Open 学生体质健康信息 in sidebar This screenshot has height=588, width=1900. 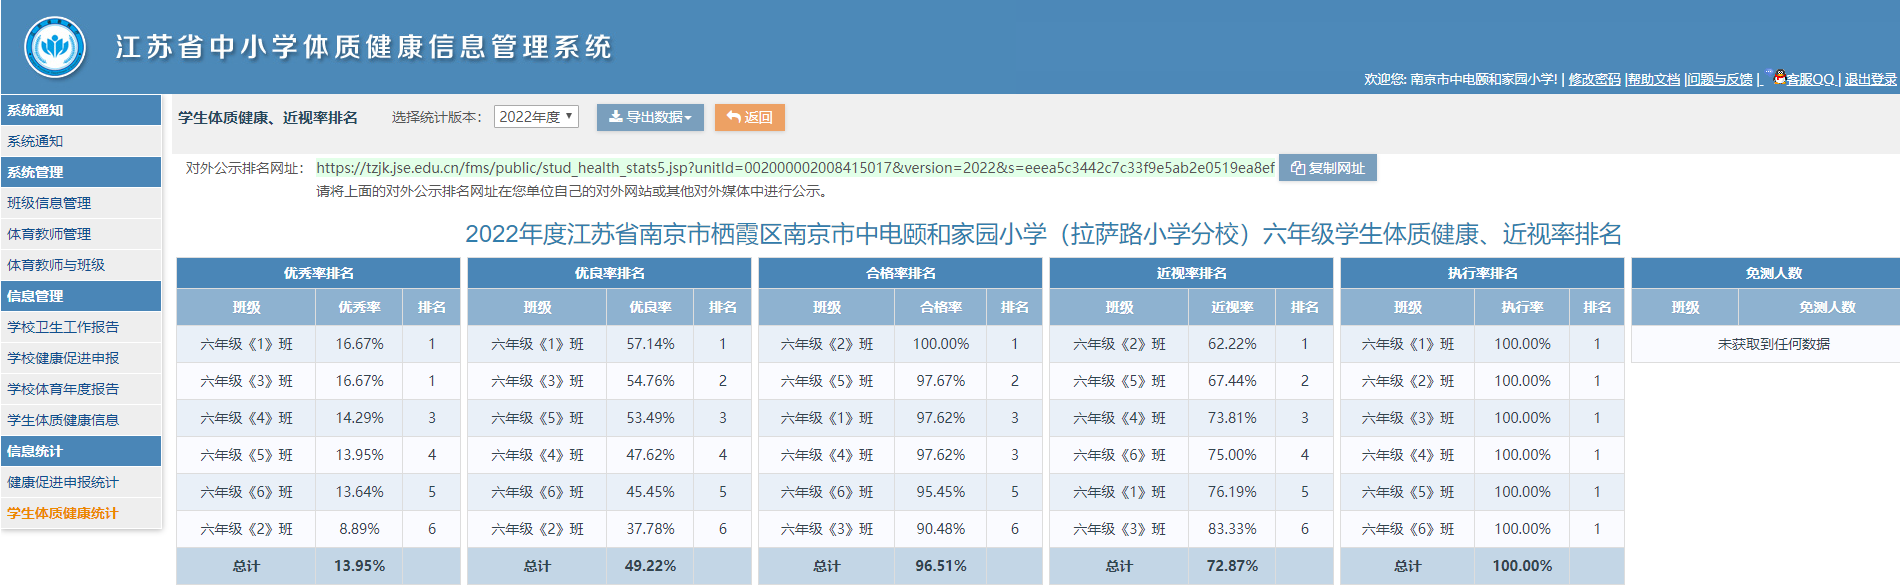point(81,420)
